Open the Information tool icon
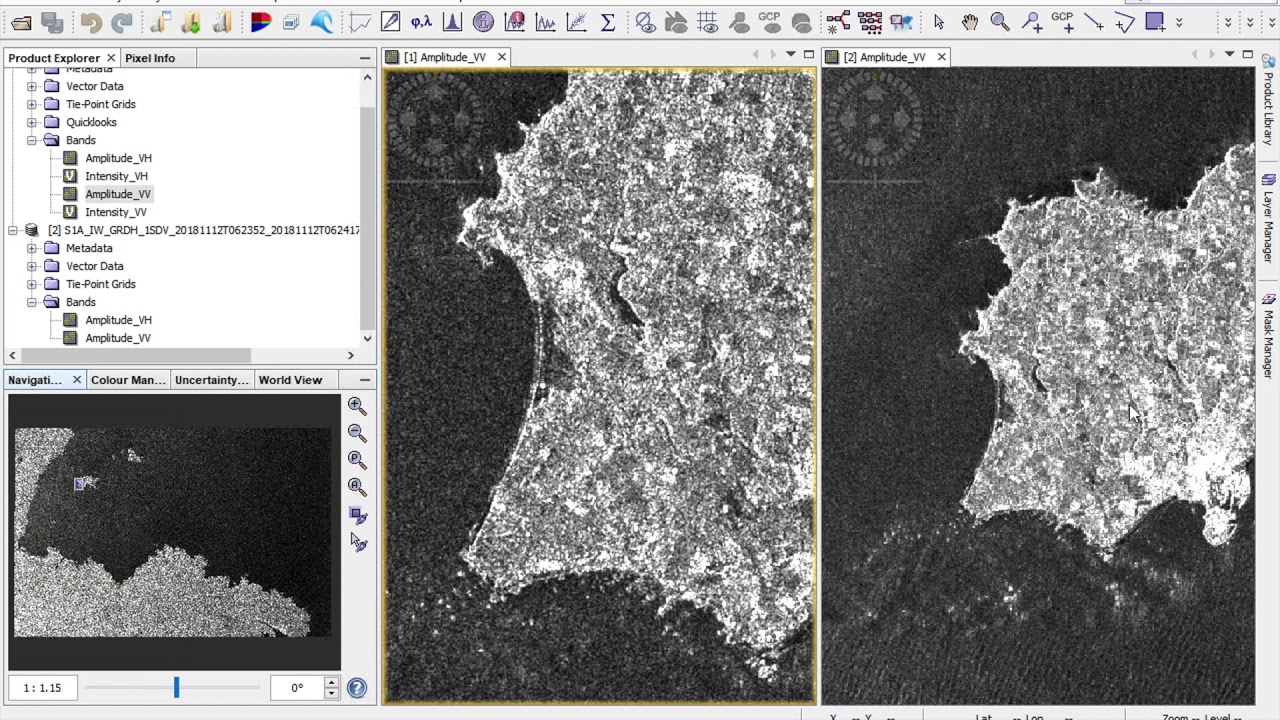Viewport: 1280px width, 720px height. coord(483,21)
